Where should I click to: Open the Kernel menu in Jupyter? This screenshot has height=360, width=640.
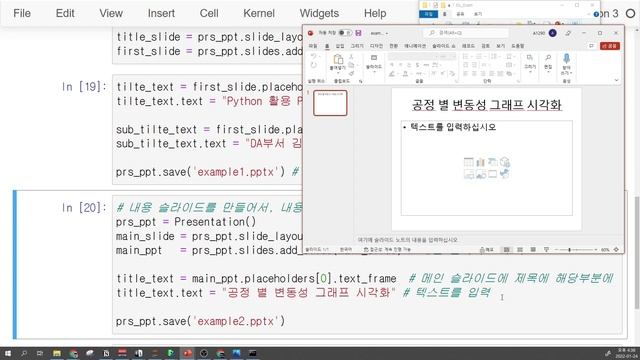(259, 13)
